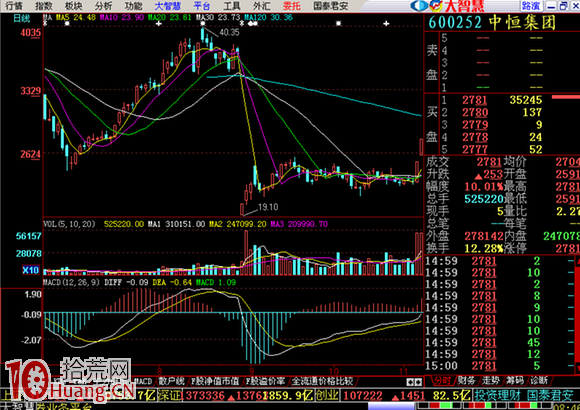The width and height of the screenshot is (580, 410).
Task: Click the VOL(5,10,20) indicator label
Action: click(x=69, y=224)
